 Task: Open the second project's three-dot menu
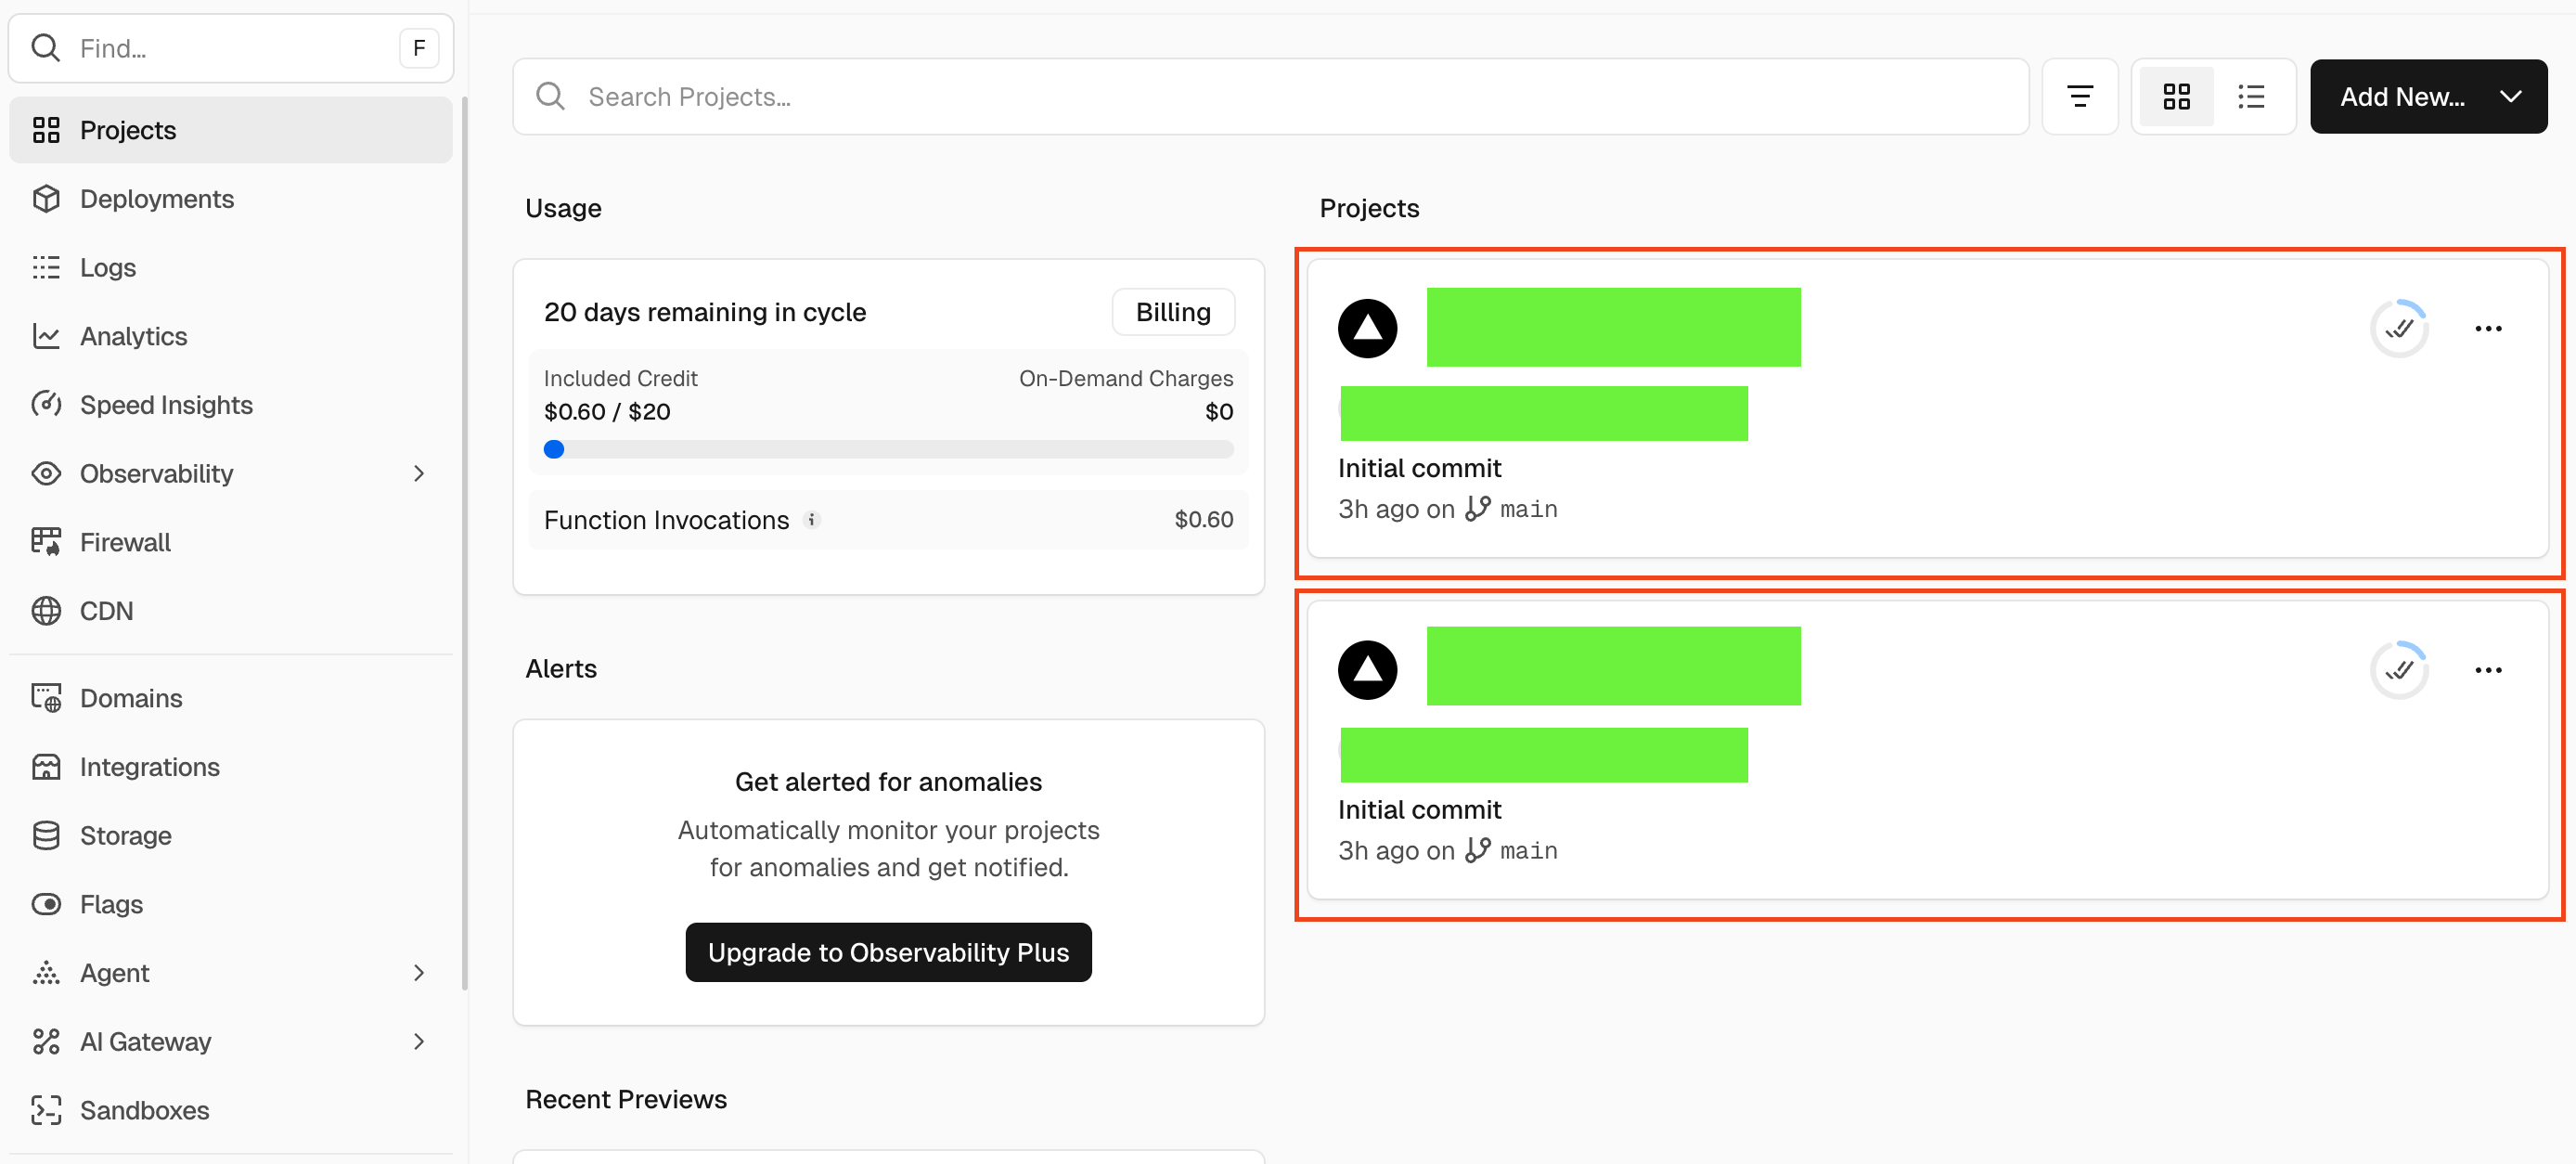pyautogui.click(x=2487, y=670)
